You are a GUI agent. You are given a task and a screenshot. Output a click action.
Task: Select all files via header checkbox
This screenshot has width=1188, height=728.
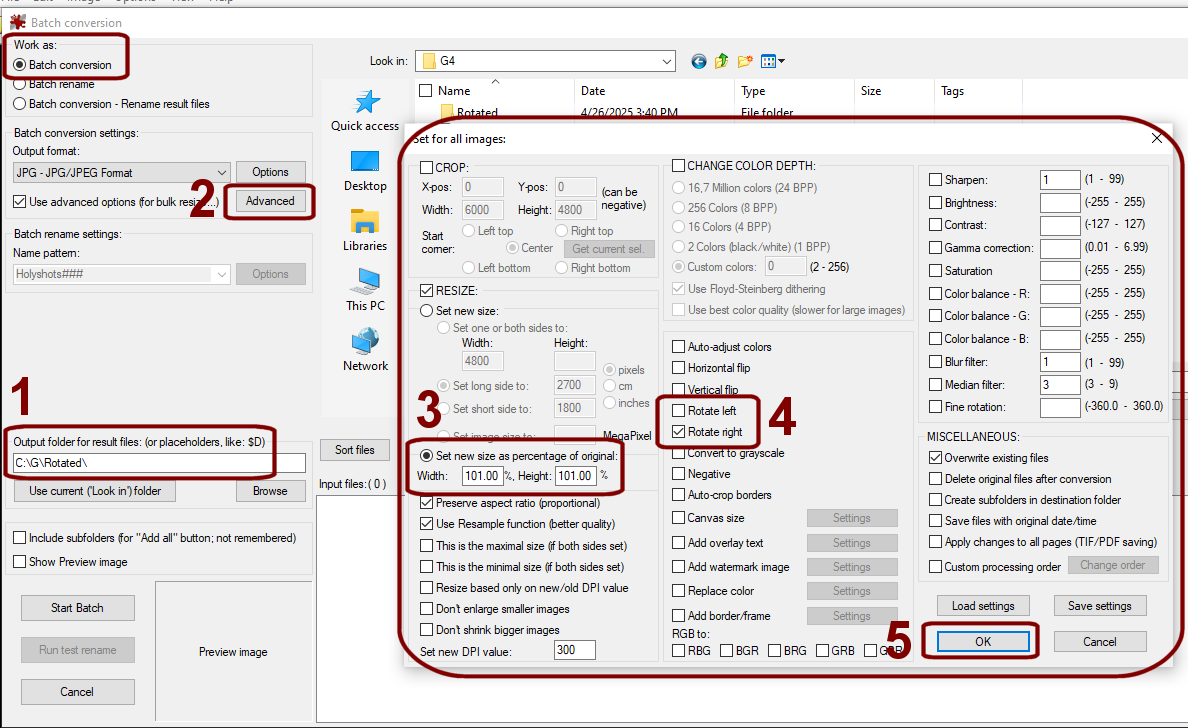point(426,91)
